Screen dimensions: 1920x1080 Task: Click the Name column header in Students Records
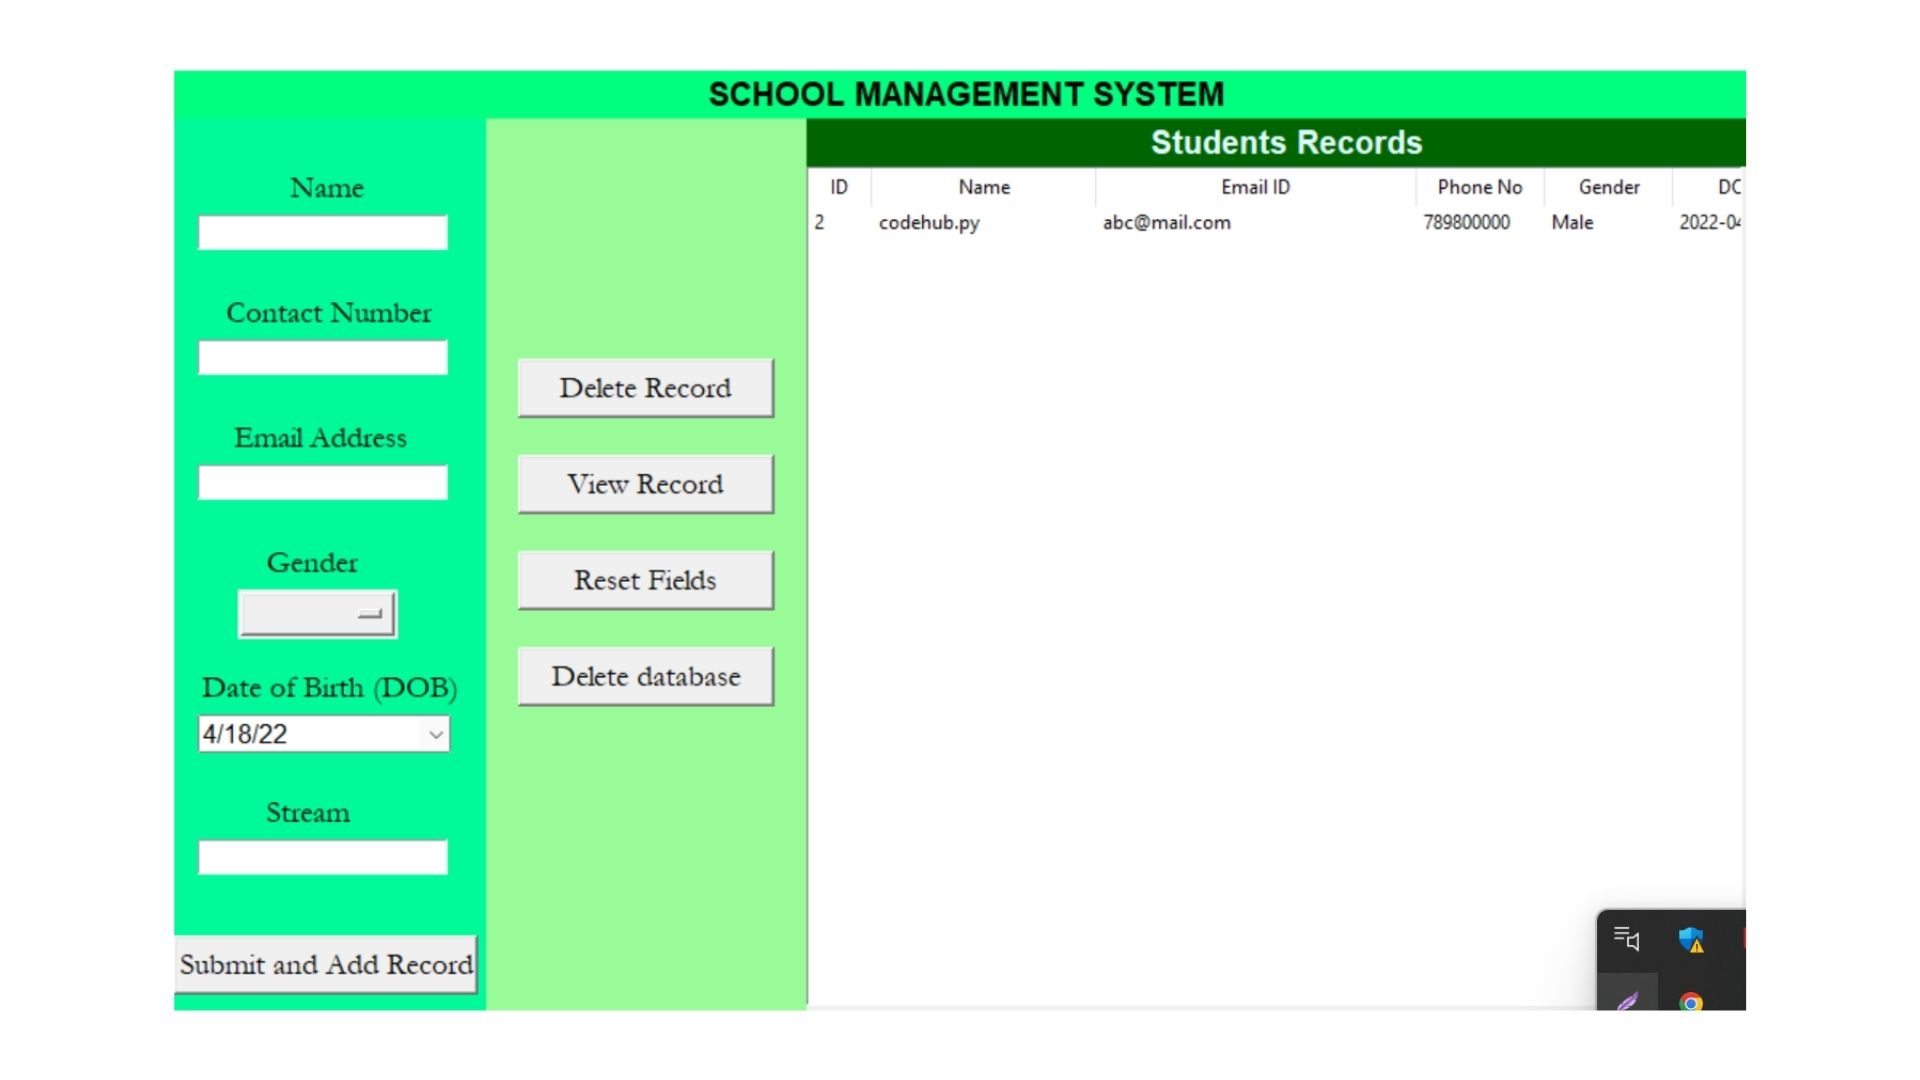coord(984,186)
